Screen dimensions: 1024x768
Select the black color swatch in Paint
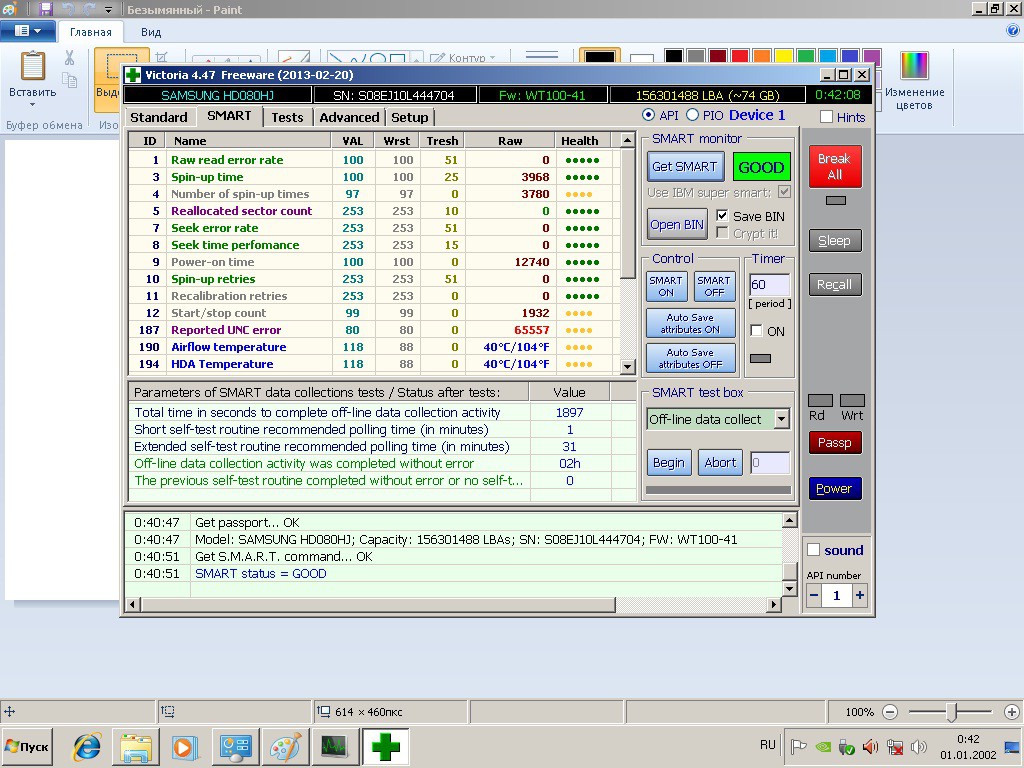click(x=674, y=57)
